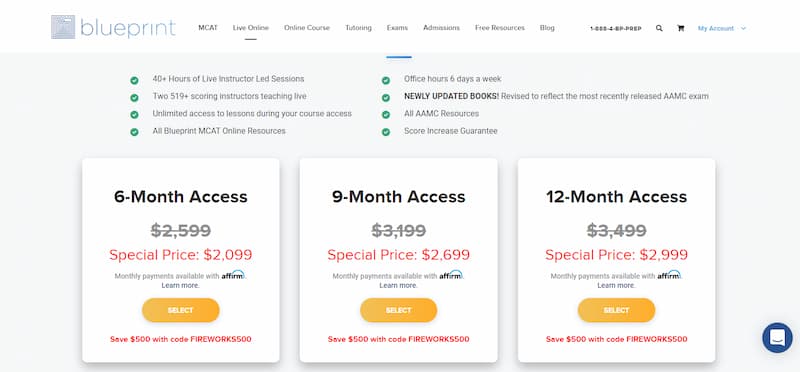Open the Live Online menu item

(x=251, y=28)
